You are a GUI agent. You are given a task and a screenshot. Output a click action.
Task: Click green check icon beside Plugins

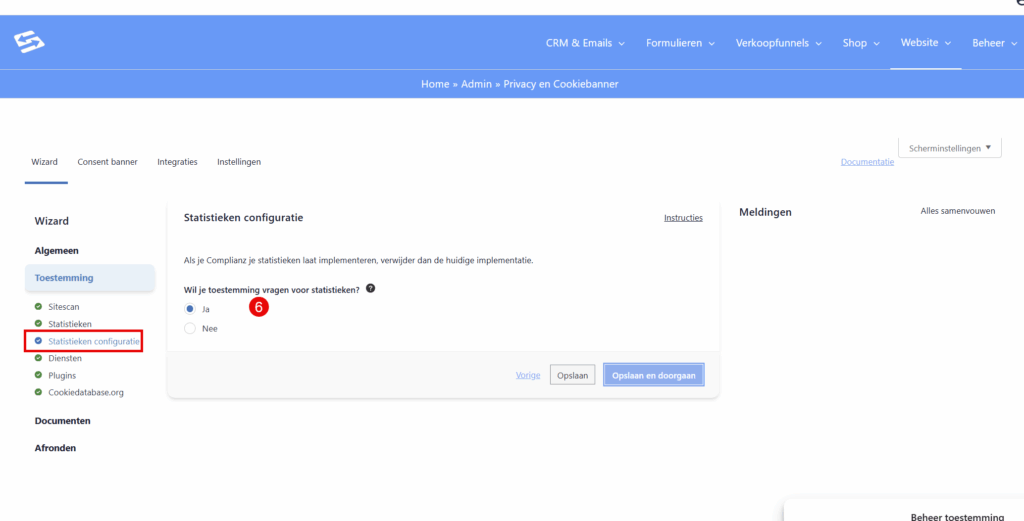tap(39, 375)
